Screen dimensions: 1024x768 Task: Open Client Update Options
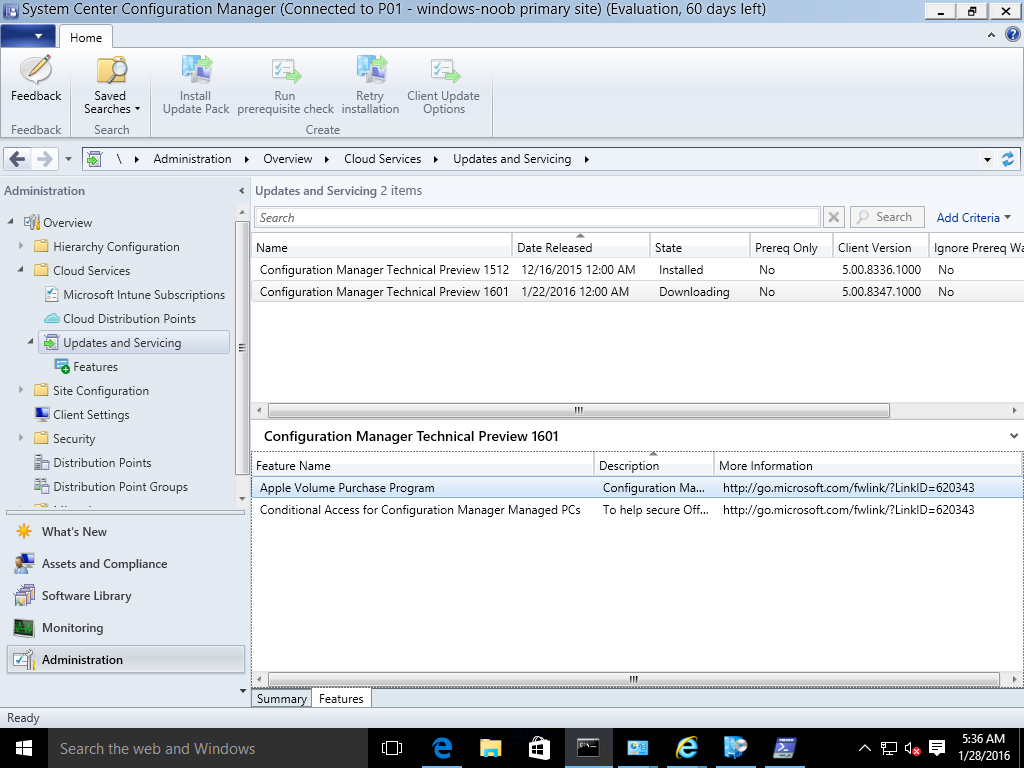coord(443,86)
